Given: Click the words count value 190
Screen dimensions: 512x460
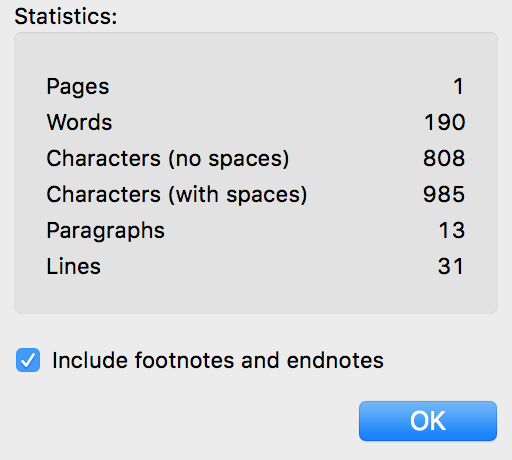Looking at the screenshot, I should (444, 122).
